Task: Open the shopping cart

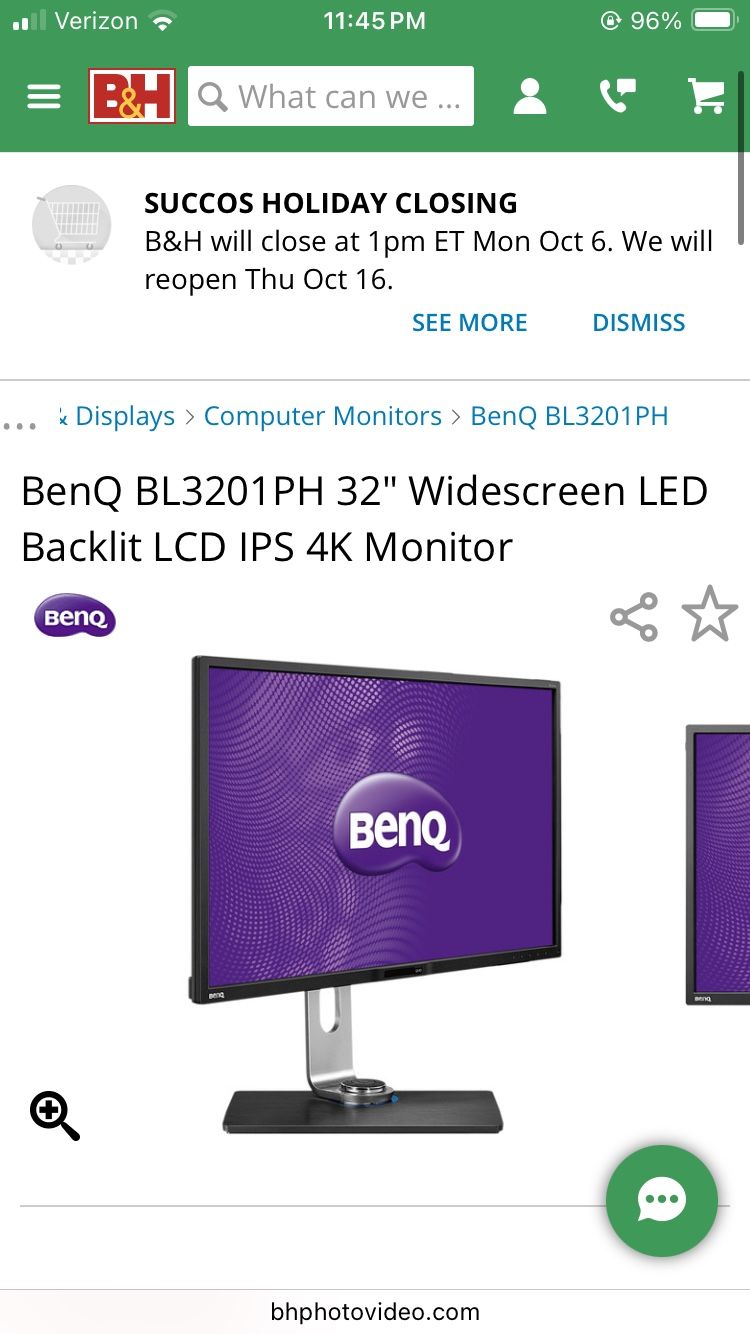Action: pyautogui.click(x=707, y=96)
